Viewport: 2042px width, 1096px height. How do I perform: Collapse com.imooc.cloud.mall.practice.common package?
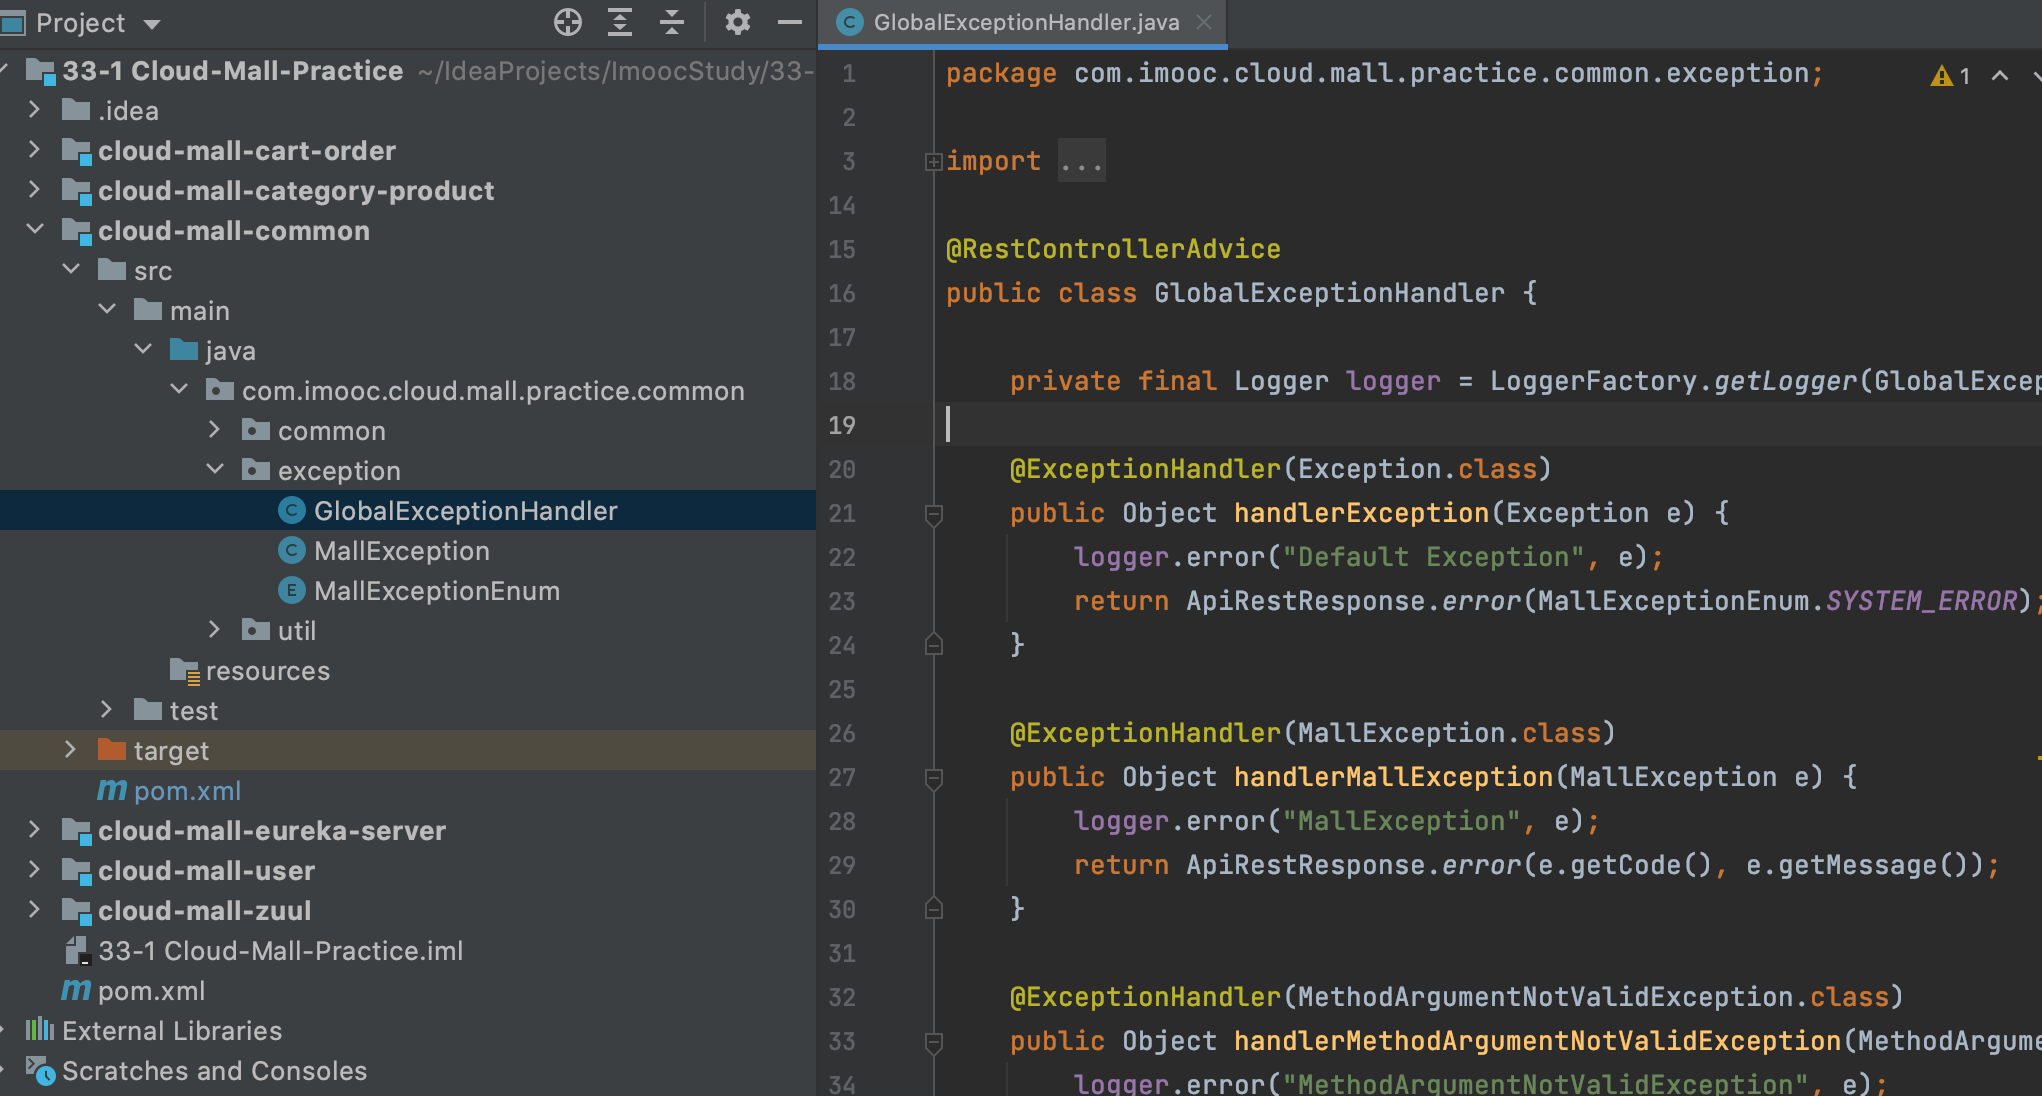(x=179, y=390)
